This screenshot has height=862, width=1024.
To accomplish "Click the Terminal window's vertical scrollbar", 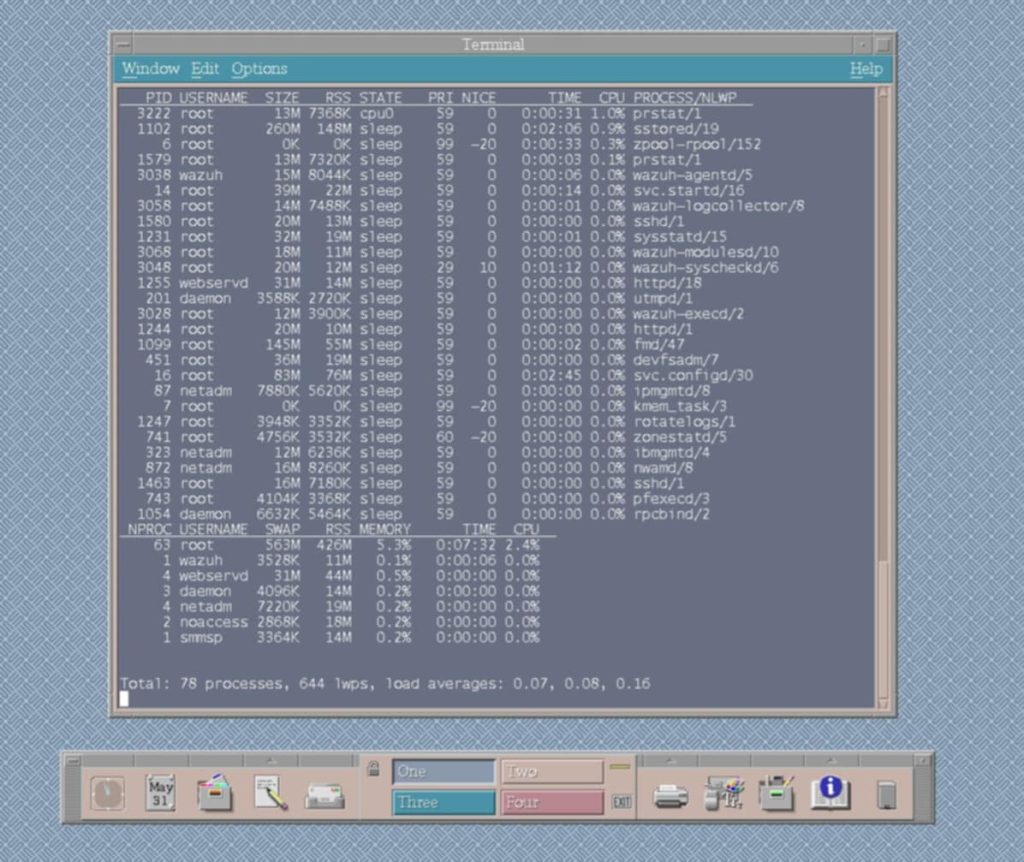I will point(882,400).
